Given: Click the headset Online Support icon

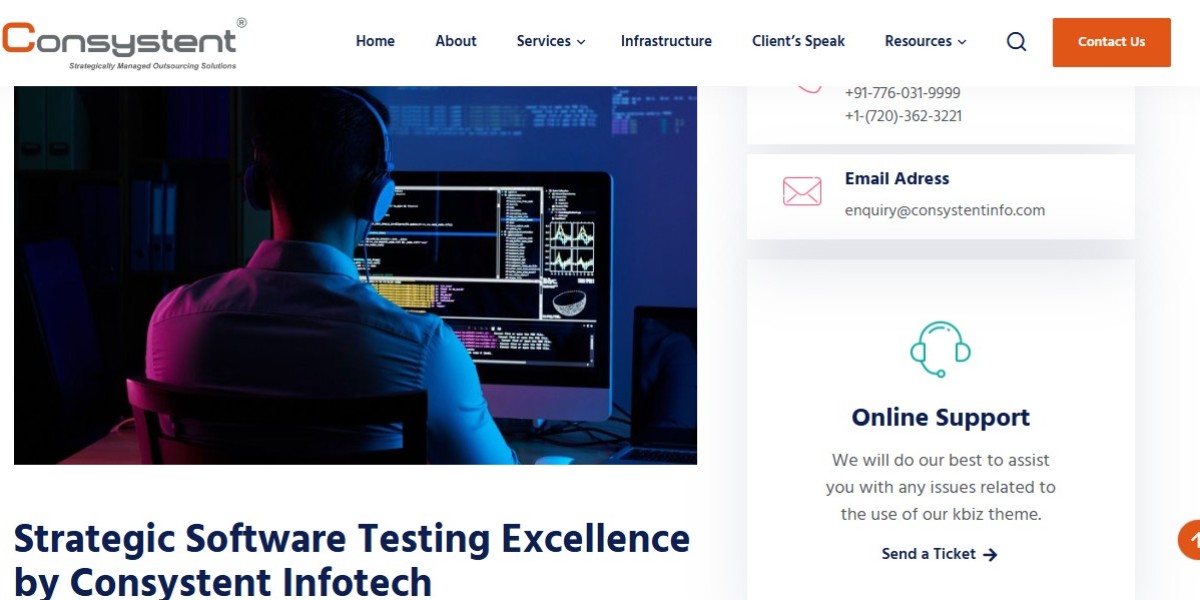Looking at the screenshot, I should pyautogui.click(x=940, y=349).
